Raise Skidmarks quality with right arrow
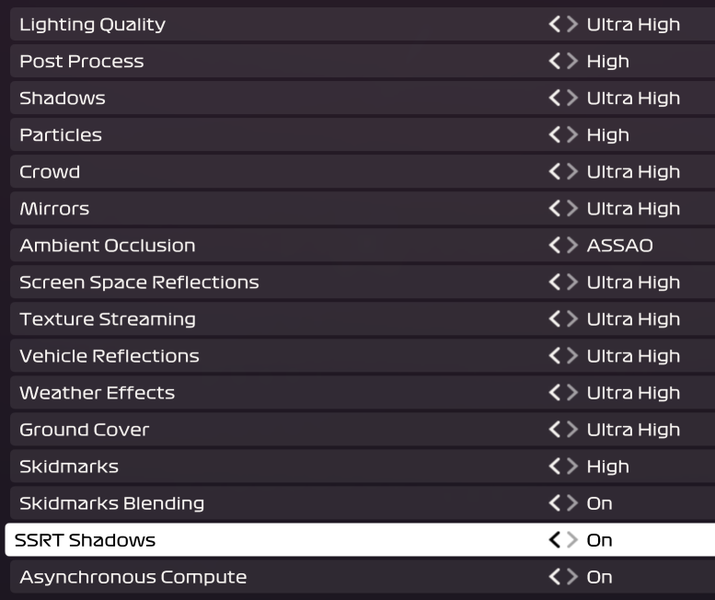The image size is (715, 600). (572, 466)
